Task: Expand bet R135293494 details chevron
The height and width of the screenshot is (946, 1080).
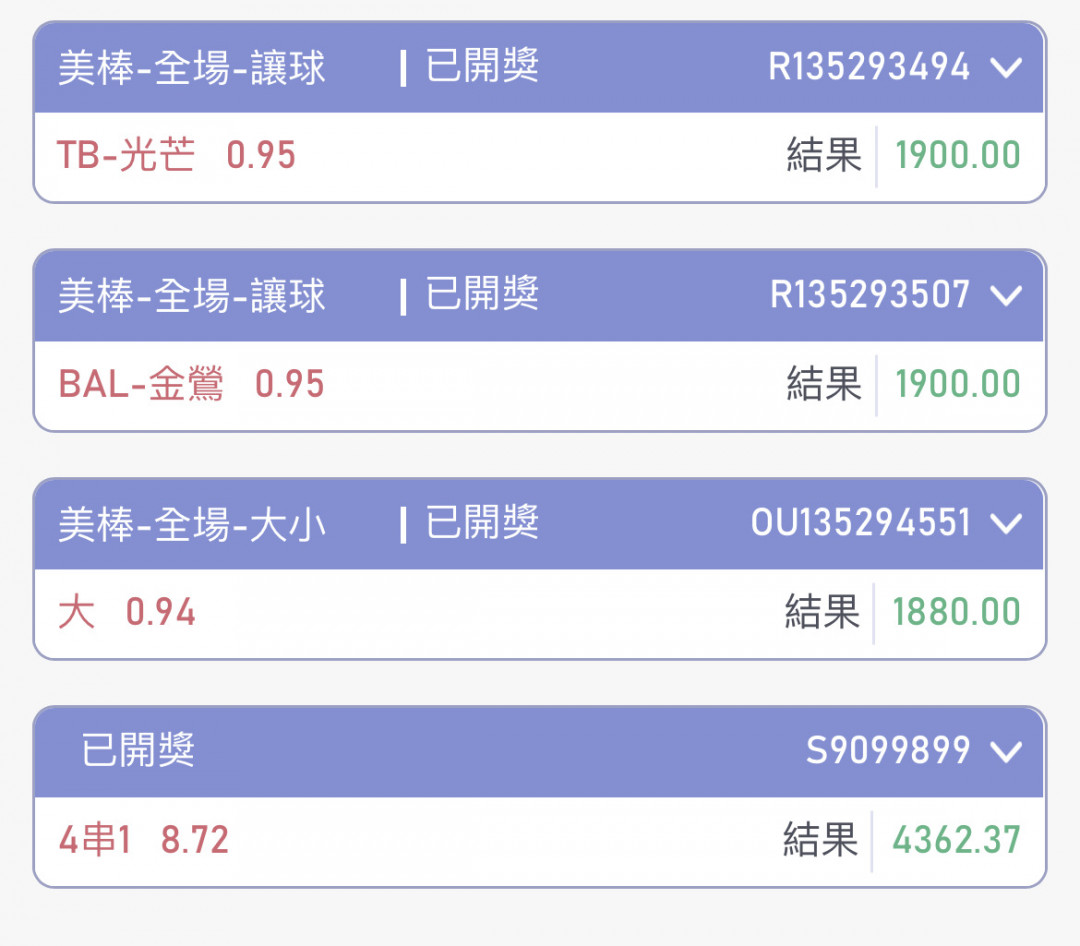Action: (1005, 68)
